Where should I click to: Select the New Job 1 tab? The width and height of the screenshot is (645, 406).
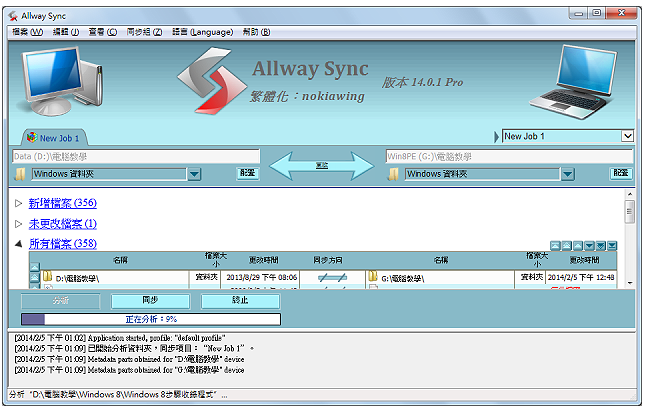click(x=54, y=137)
